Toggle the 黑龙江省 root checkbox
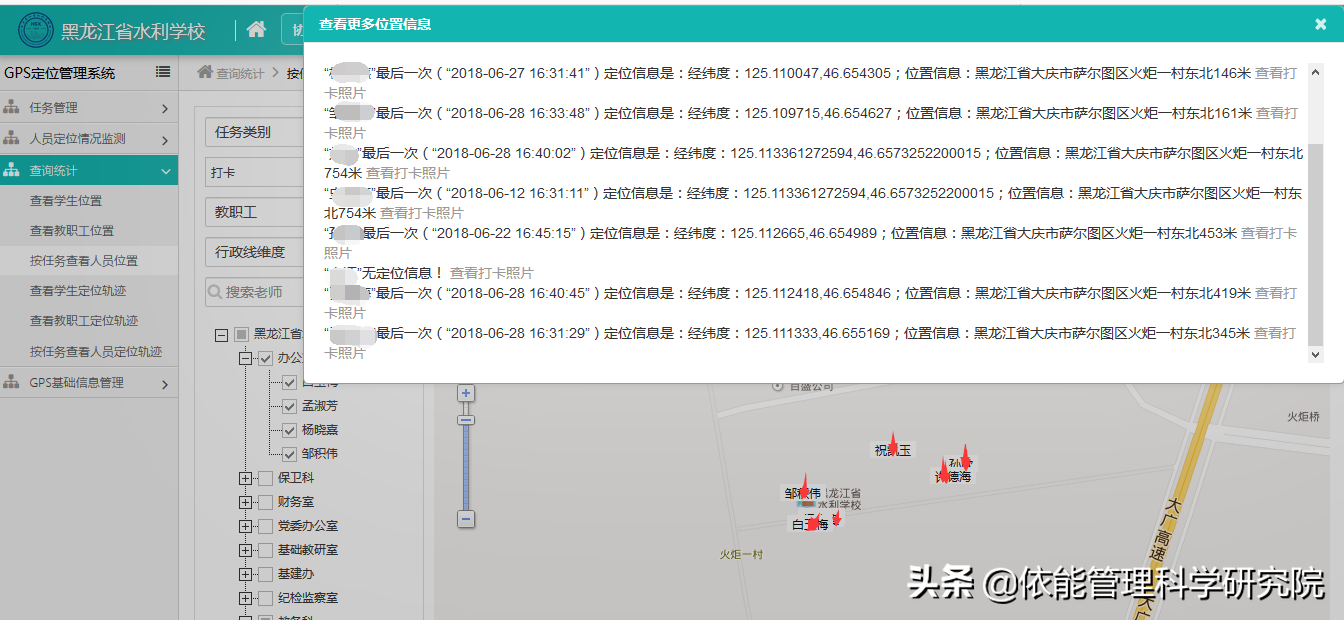The image size is (1344, 620). click(242, 334)
